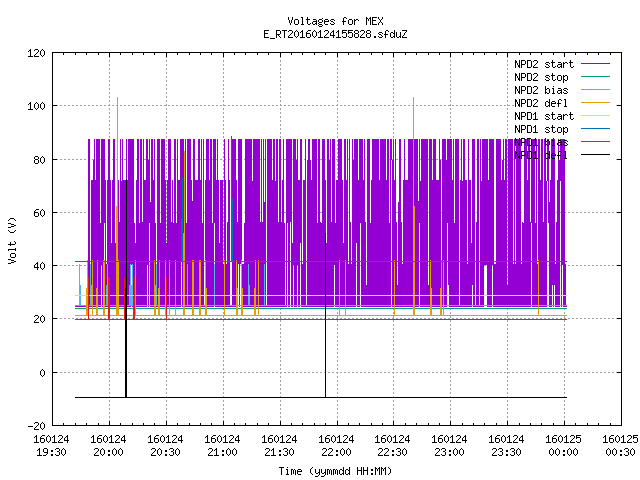
Task: Click the orange NPD2 defl legend line
Action: pyautogui.click(x=595, y=103)
